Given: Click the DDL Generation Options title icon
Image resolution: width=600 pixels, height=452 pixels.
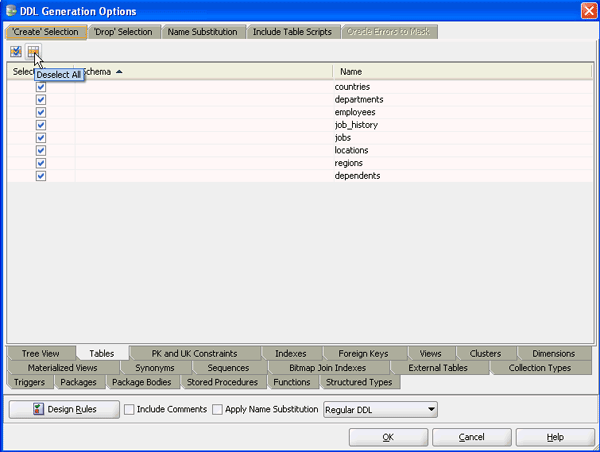Looking at the screenshot, I should (11, 11).
